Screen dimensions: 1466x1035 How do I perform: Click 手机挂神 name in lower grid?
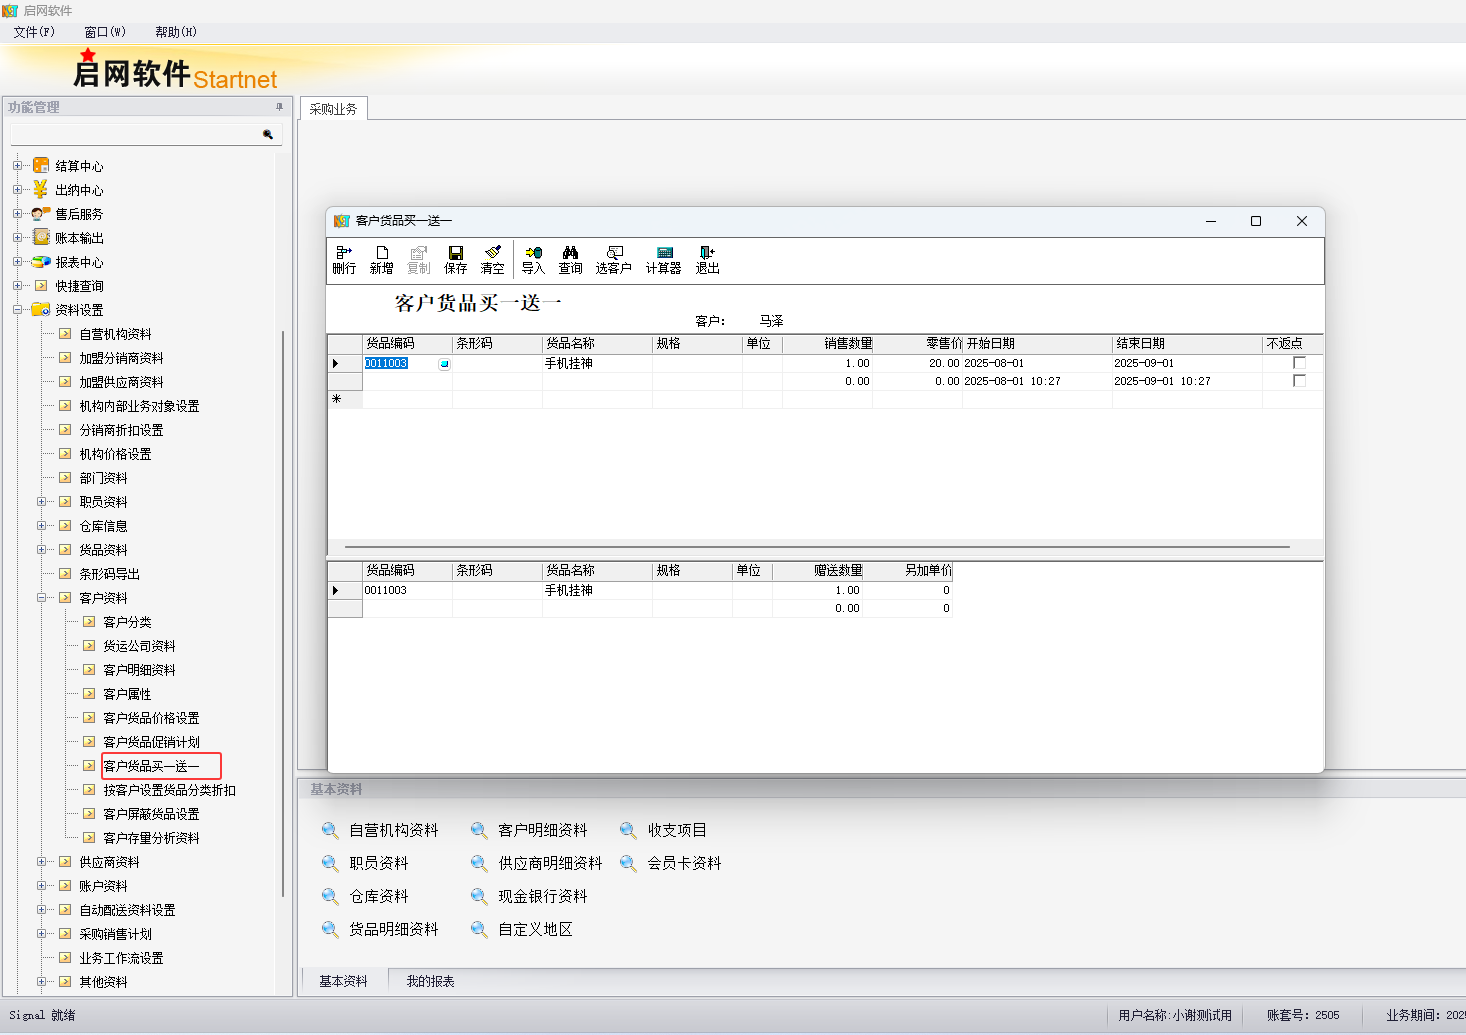point(569,590)
